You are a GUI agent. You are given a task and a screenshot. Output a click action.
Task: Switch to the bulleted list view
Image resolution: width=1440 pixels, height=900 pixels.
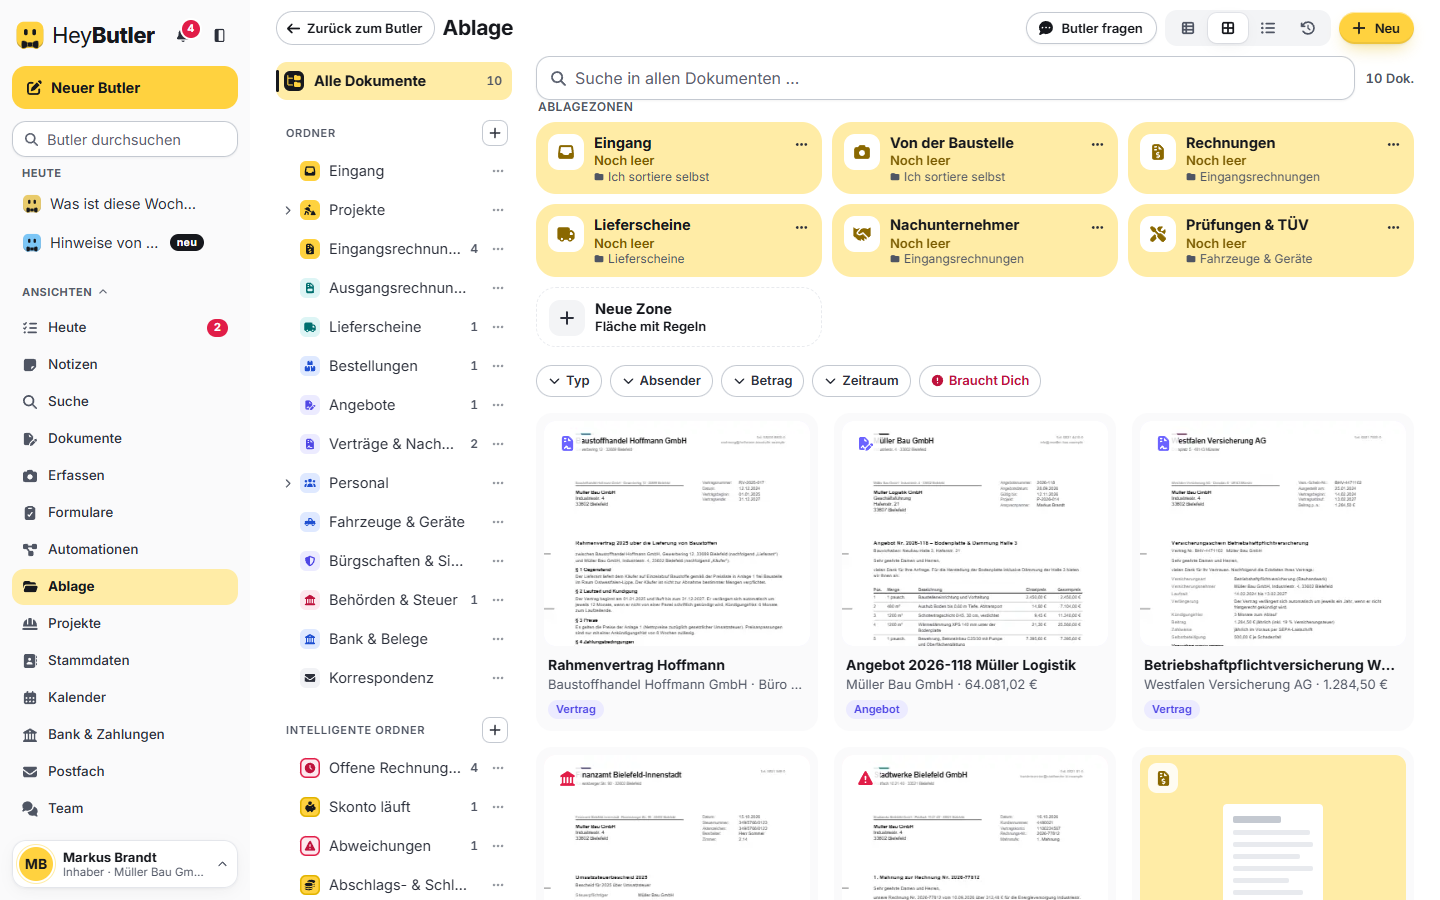[x=1268, y=28]
